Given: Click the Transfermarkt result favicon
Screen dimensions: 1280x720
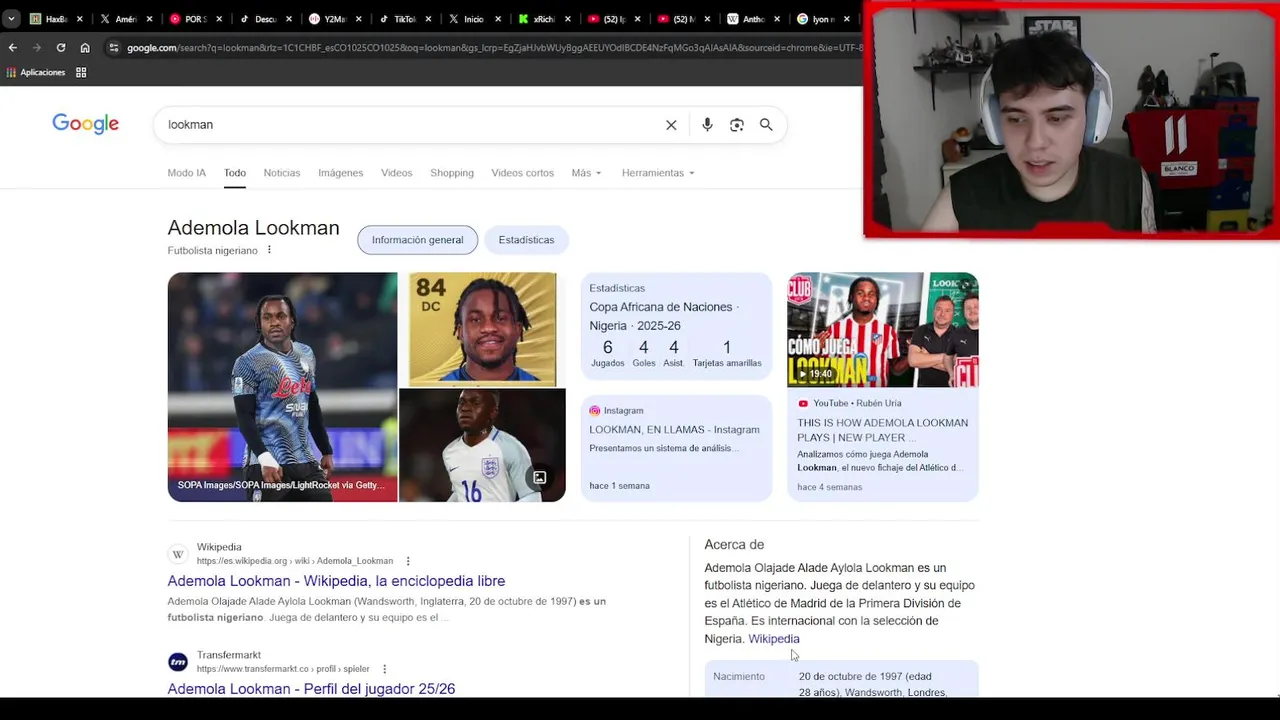Looking at the screenshot, I should (x=178, y=662).
